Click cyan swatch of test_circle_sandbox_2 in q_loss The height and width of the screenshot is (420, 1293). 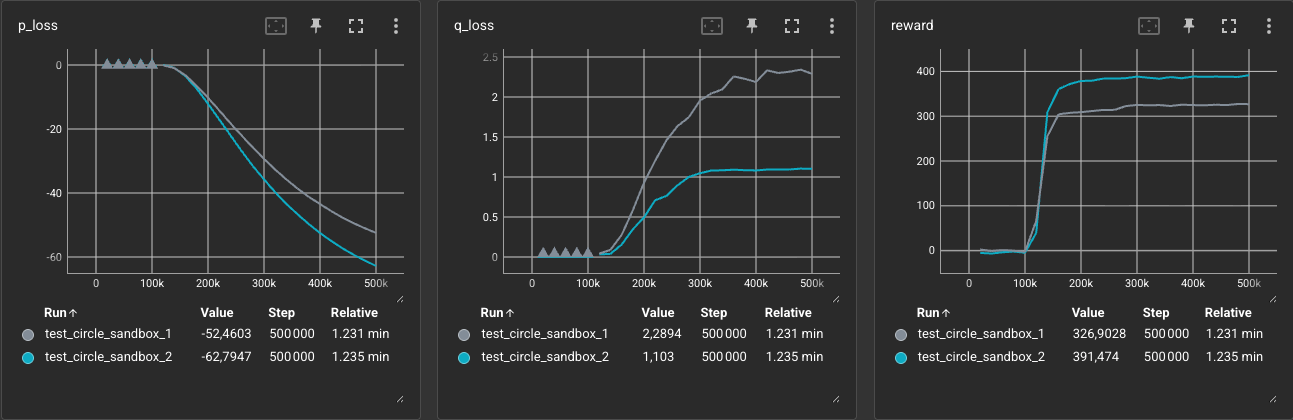coord(463,356)
